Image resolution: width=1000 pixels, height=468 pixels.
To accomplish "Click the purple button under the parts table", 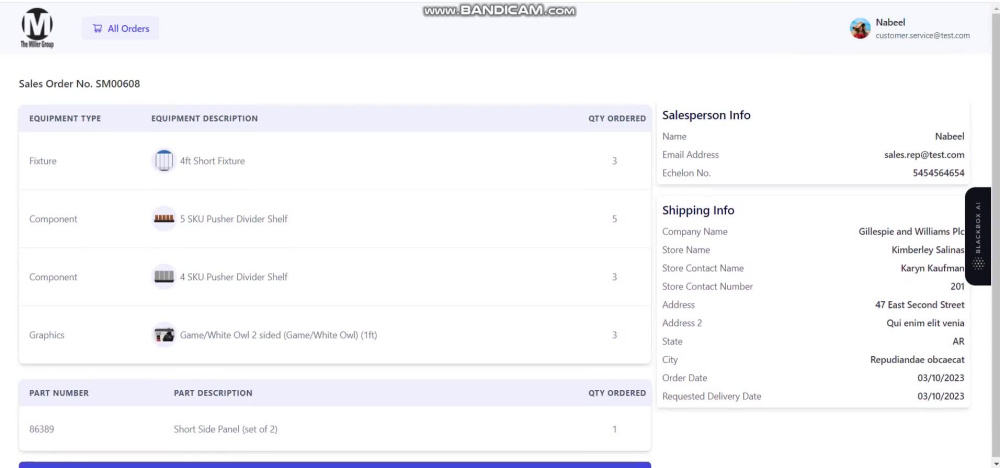I will pyautogui.click(x=335, y=465).
